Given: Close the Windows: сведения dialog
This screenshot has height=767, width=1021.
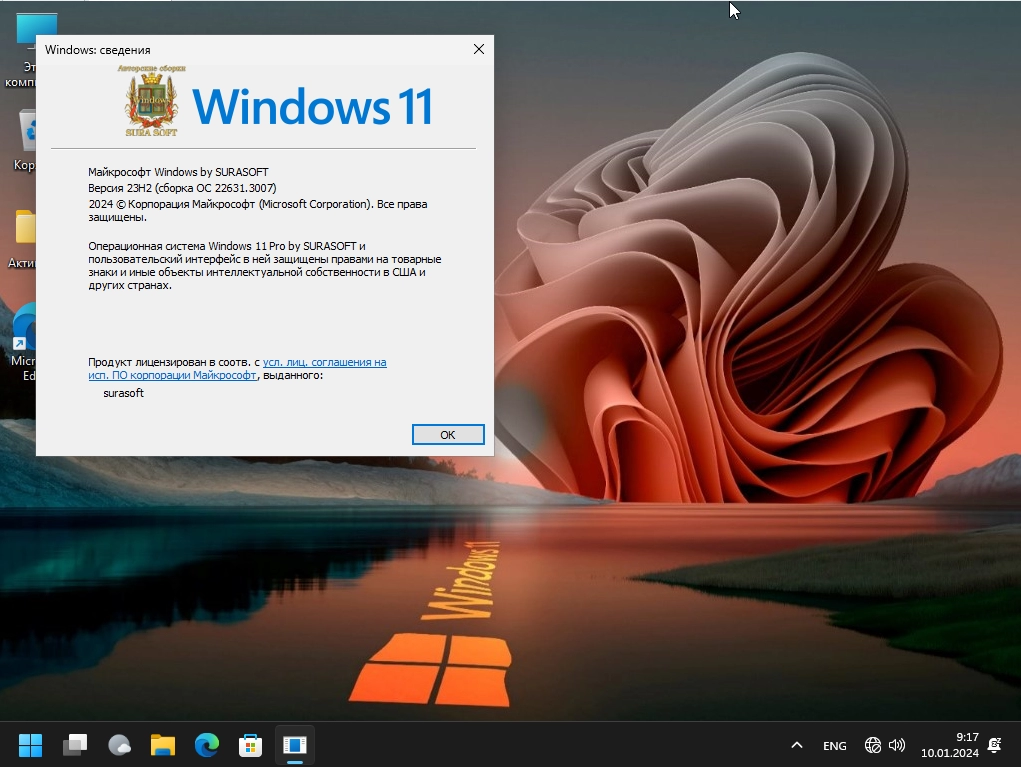Looking at the screenshot, I should coord(479,49).
